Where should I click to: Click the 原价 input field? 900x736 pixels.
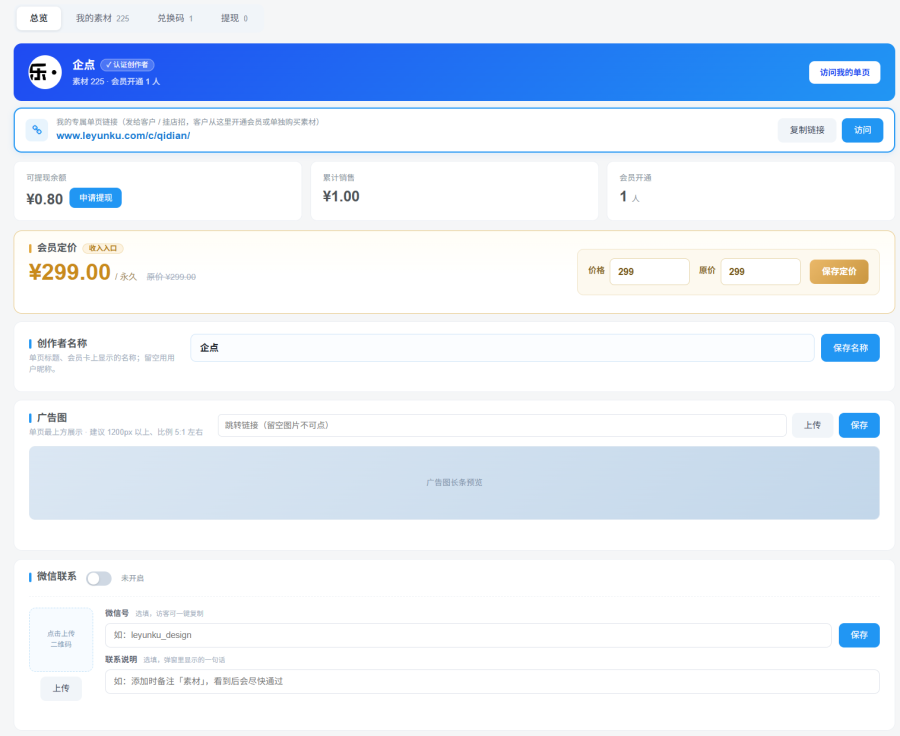click(761, 272)
